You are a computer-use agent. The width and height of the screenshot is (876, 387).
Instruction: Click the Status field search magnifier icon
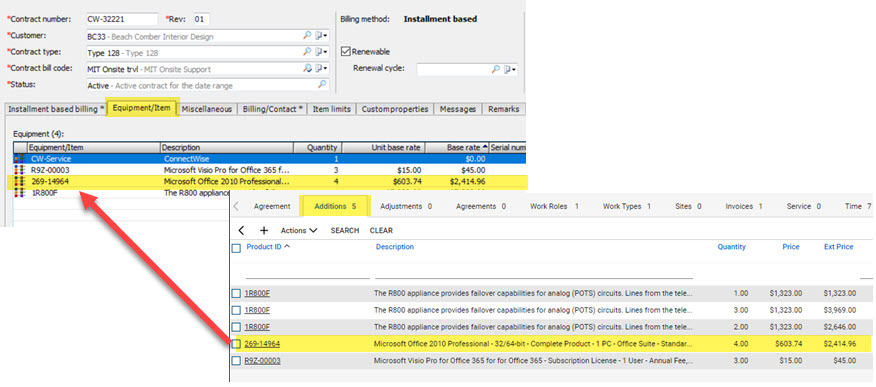pyautogui.click(x=322, y=85)
